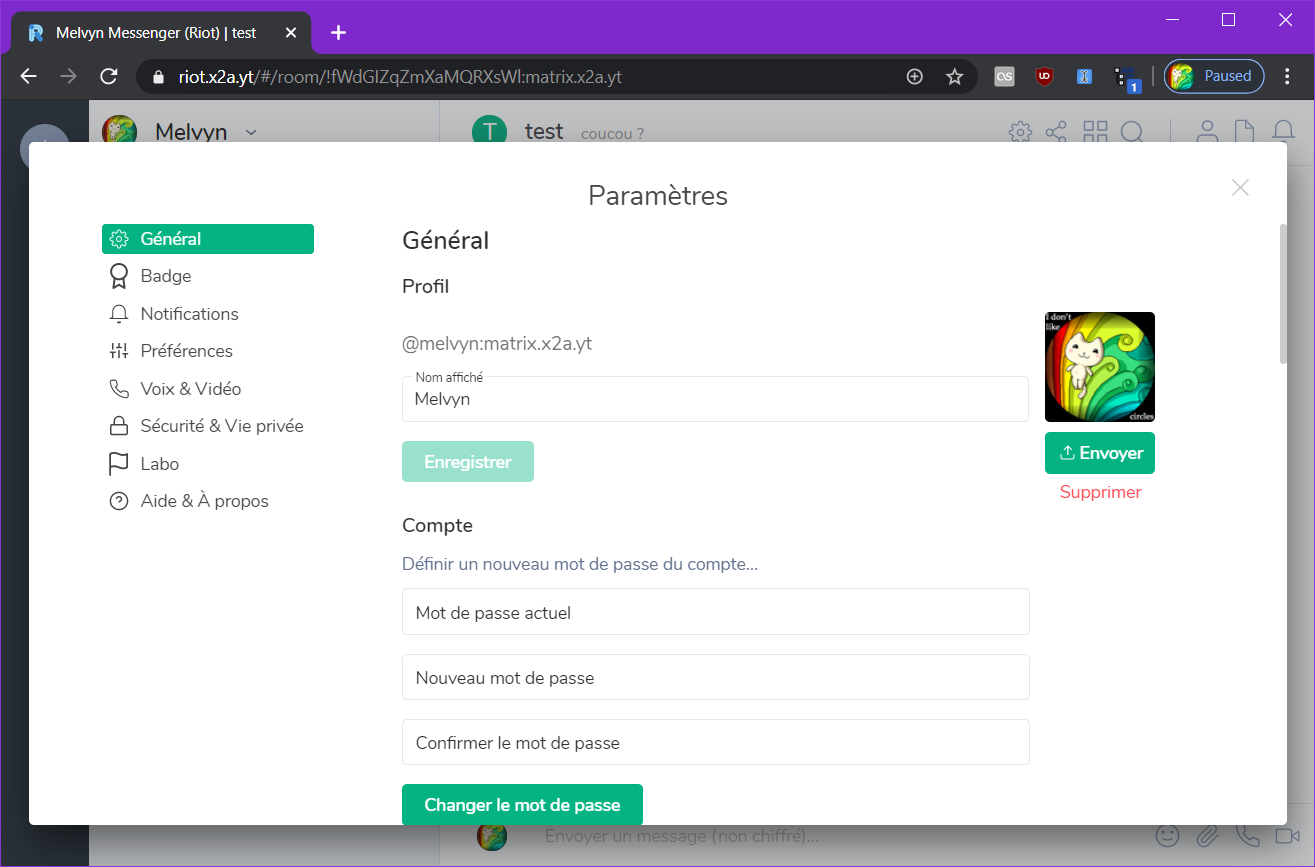Open Voix & Vidéo settings
Image resolution: width=1315 pixels, height=867 pixels.
click(190, 389)
